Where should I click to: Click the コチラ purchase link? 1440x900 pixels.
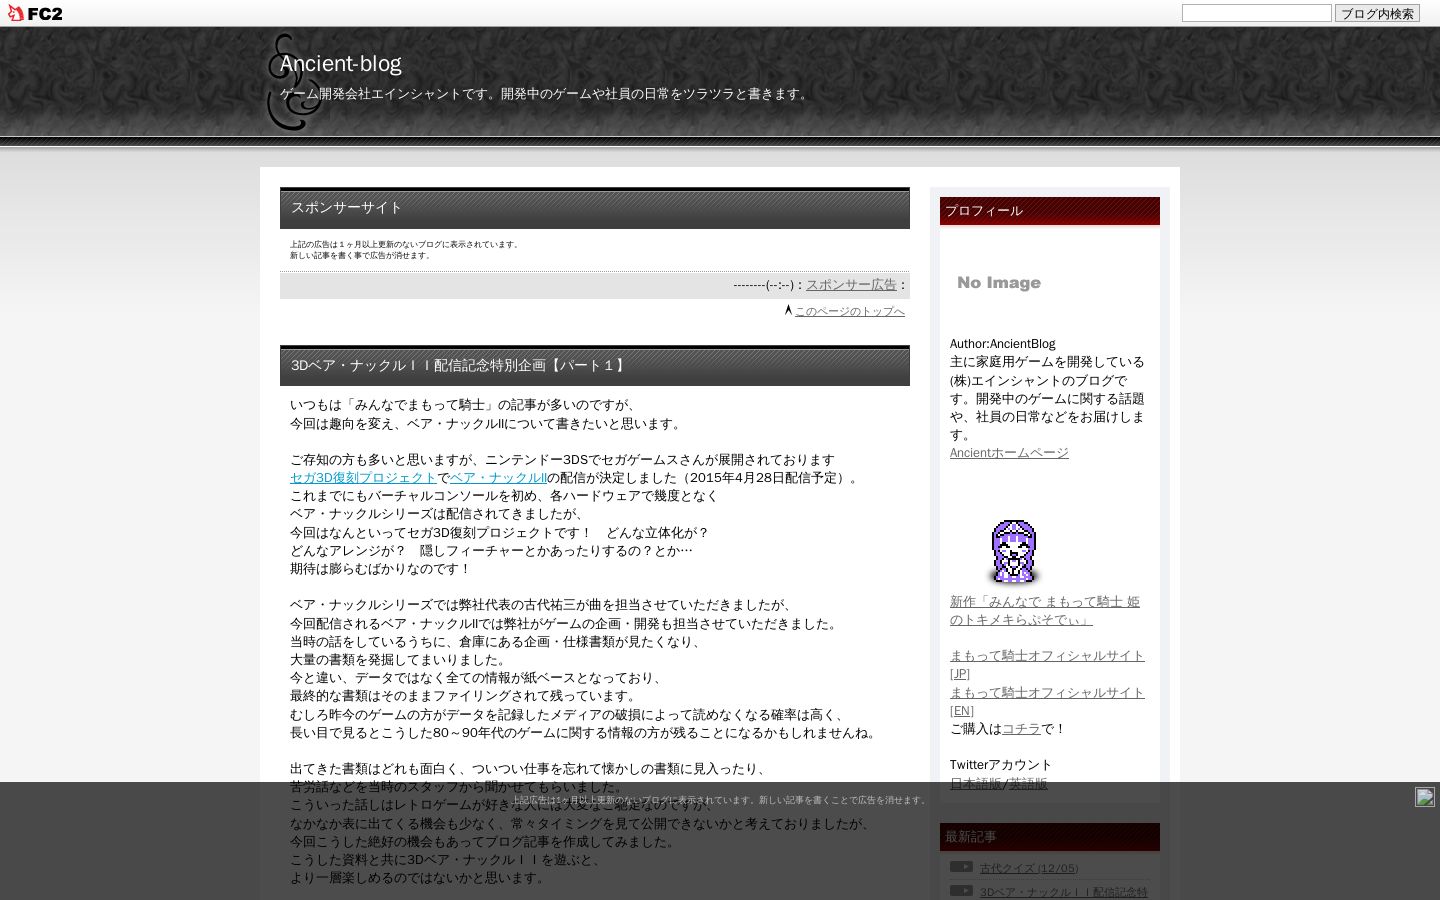coord(1021,729)
